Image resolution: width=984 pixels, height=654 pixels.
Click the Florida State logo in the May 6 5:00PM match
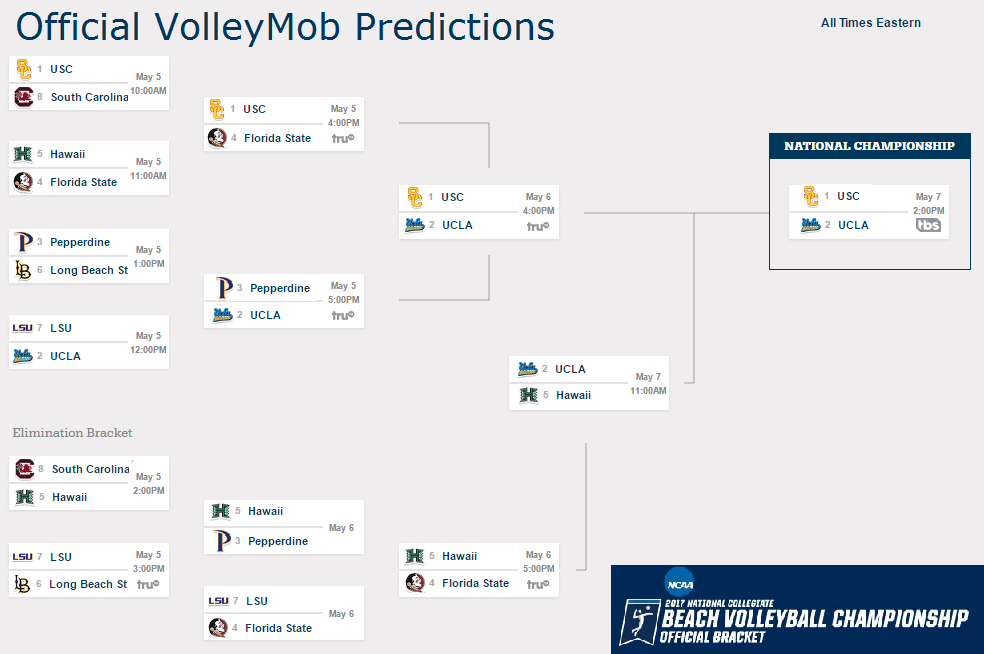[x=414, y=583]
